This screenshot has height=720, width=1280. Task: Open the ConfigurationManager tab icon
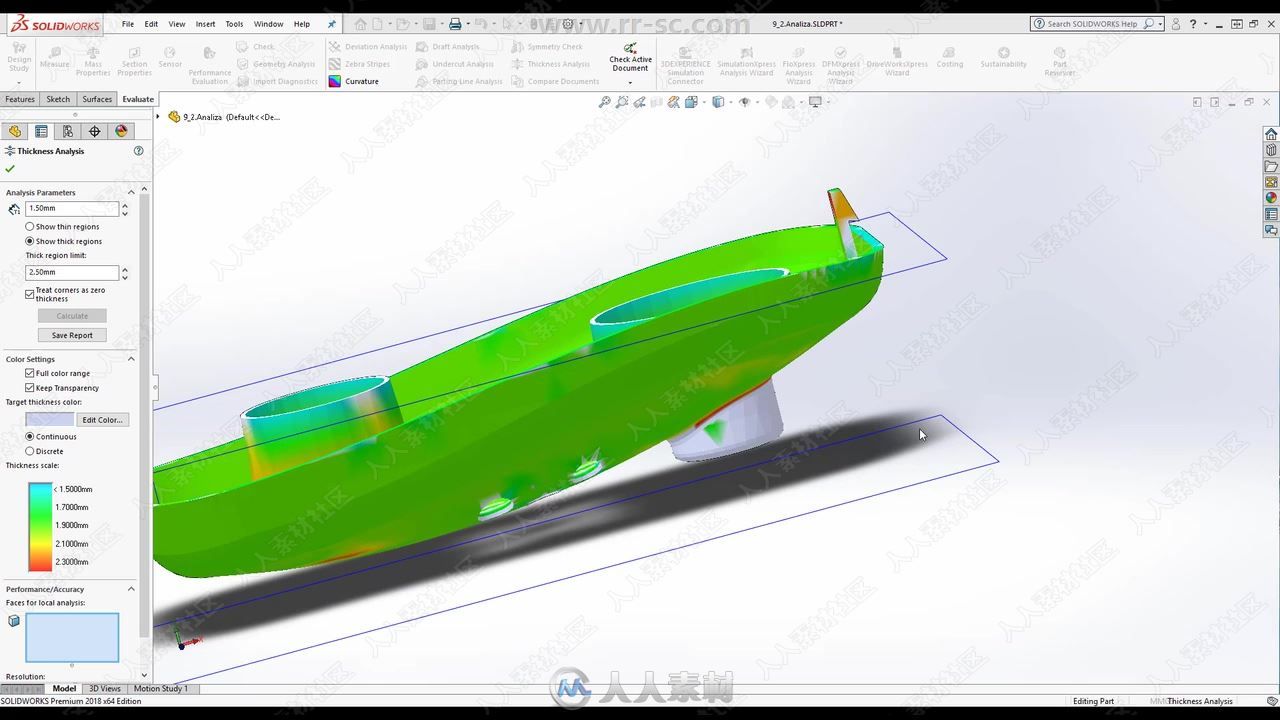click(x=68, y=131)
